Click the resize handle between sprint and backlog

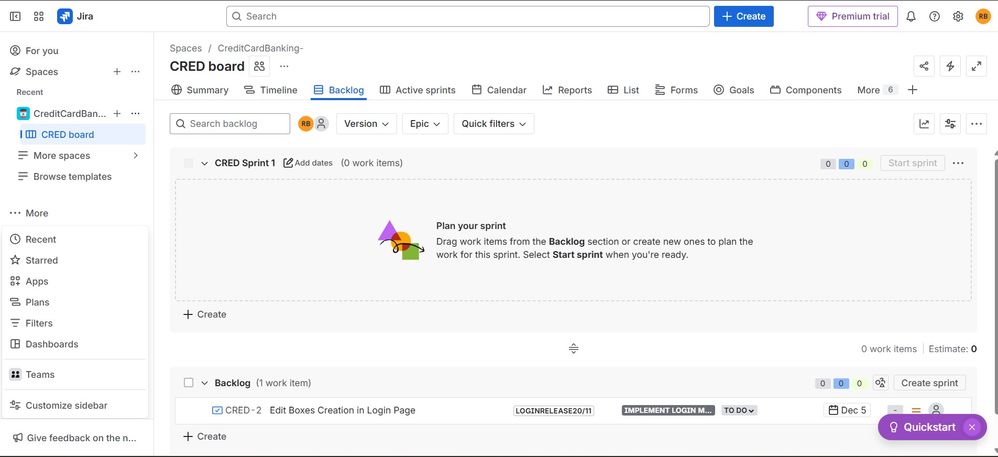click(x=573, y=349)
